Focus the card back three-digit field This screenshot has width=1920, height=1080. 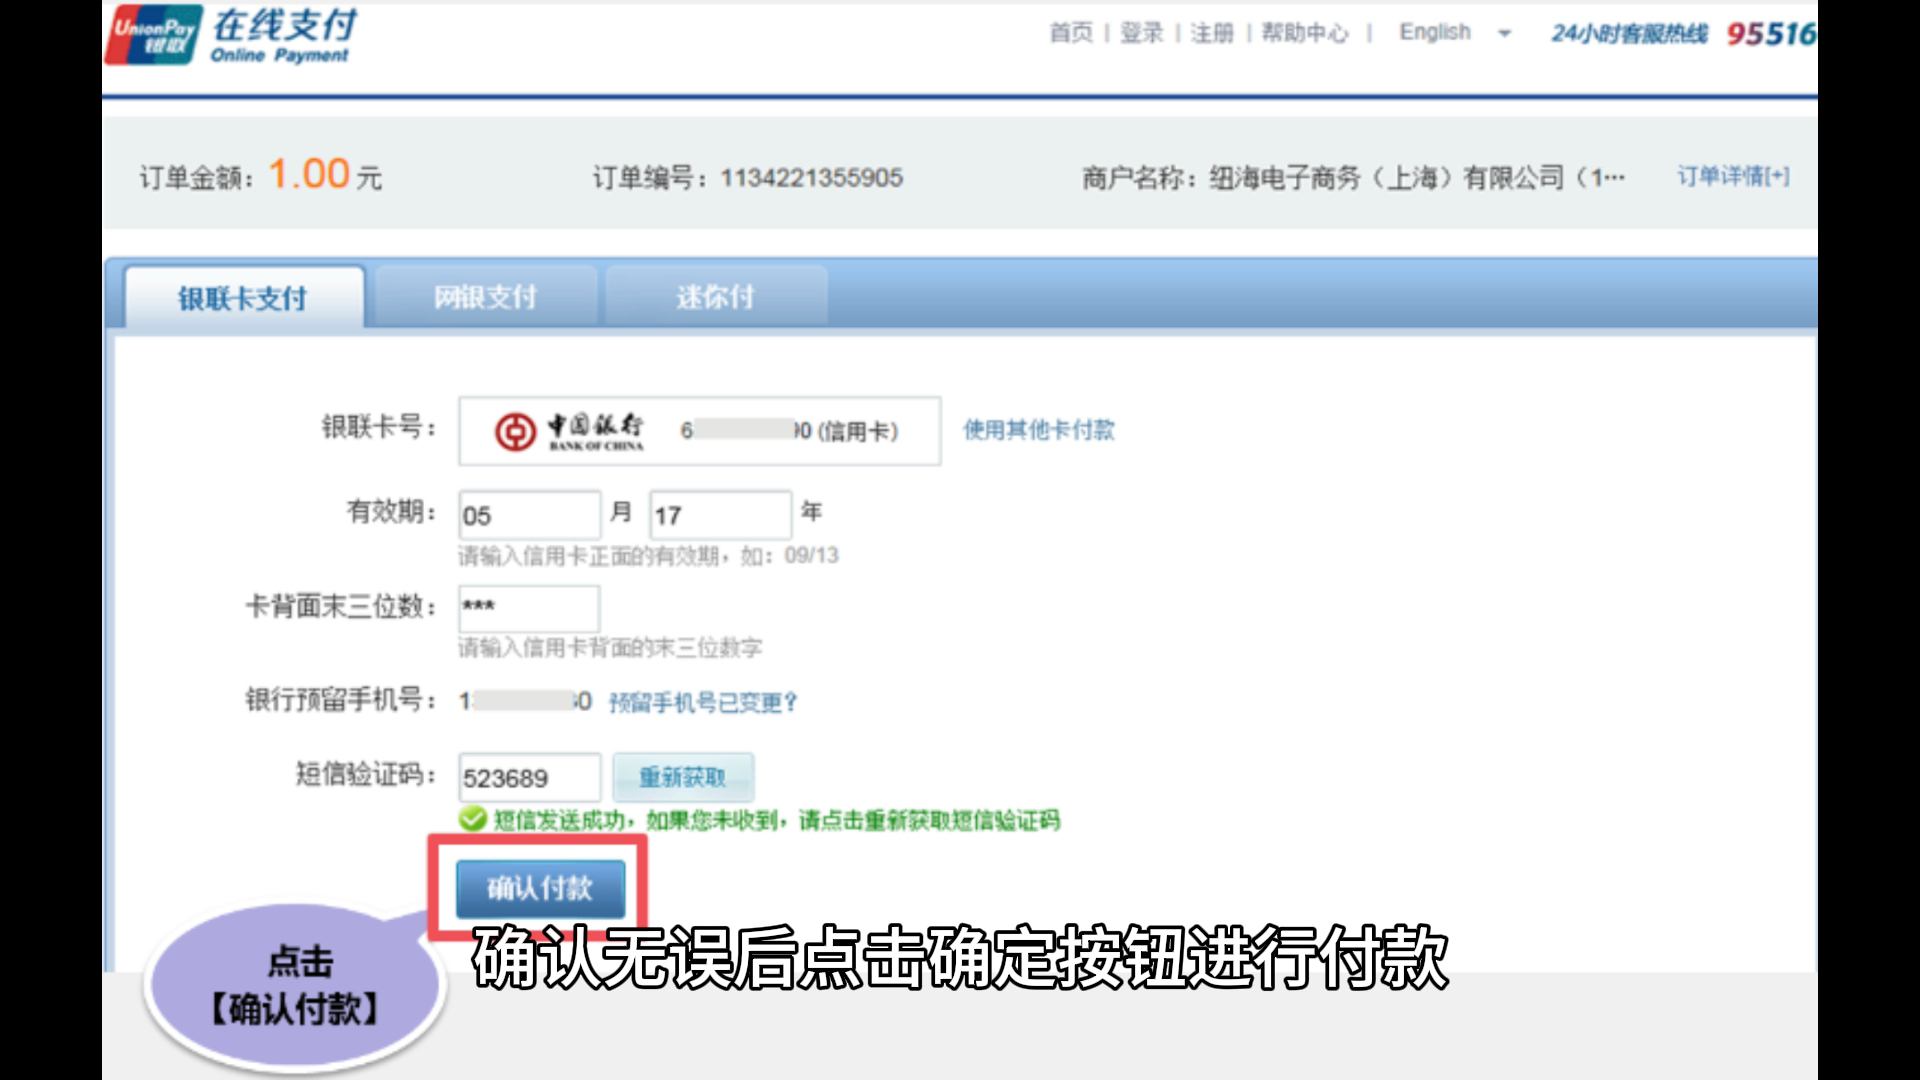(x=529, y=608)
